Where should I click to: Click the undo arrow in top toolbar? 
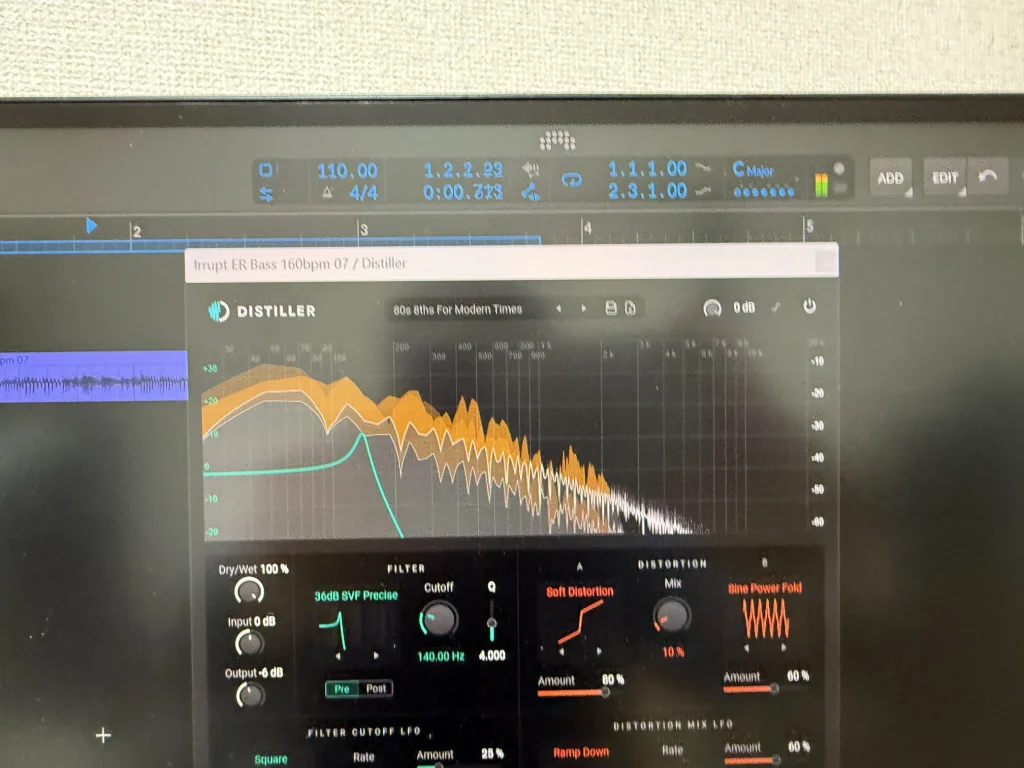988,178
